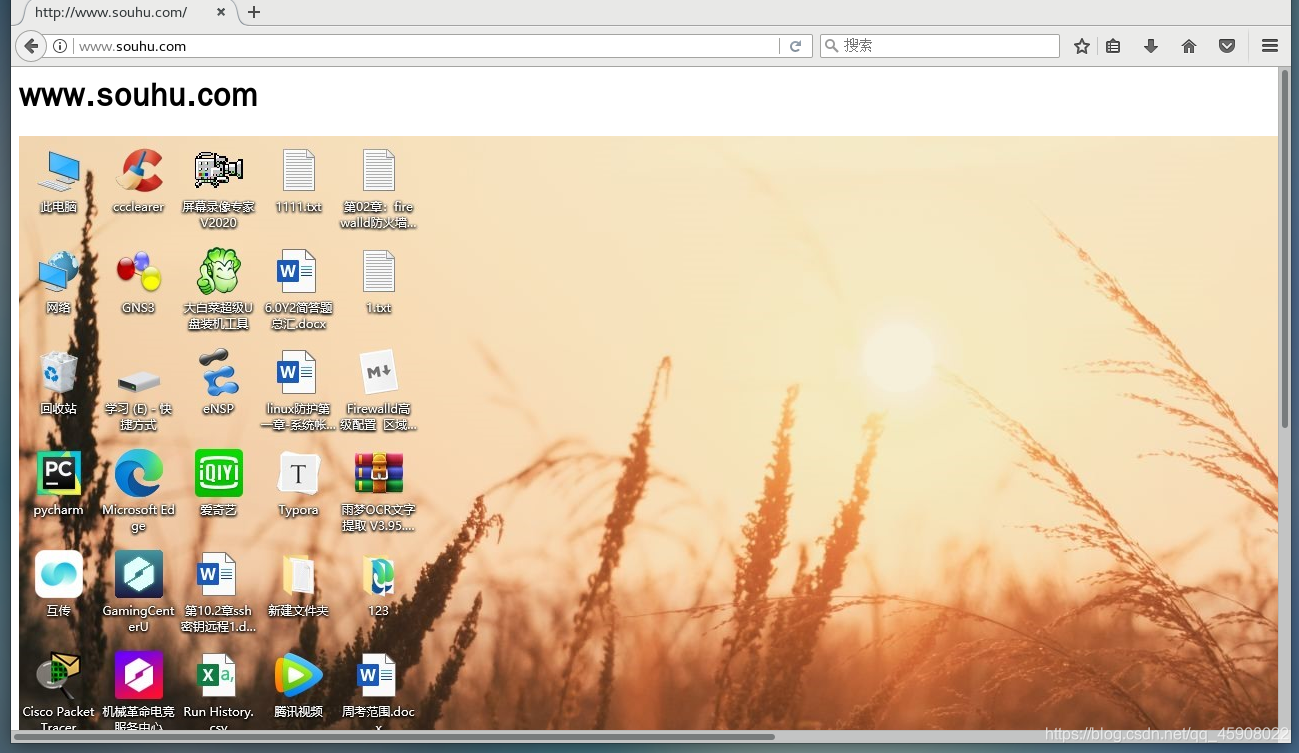
Task: Click the 互传 desktop icon
Action: point(59,585)
